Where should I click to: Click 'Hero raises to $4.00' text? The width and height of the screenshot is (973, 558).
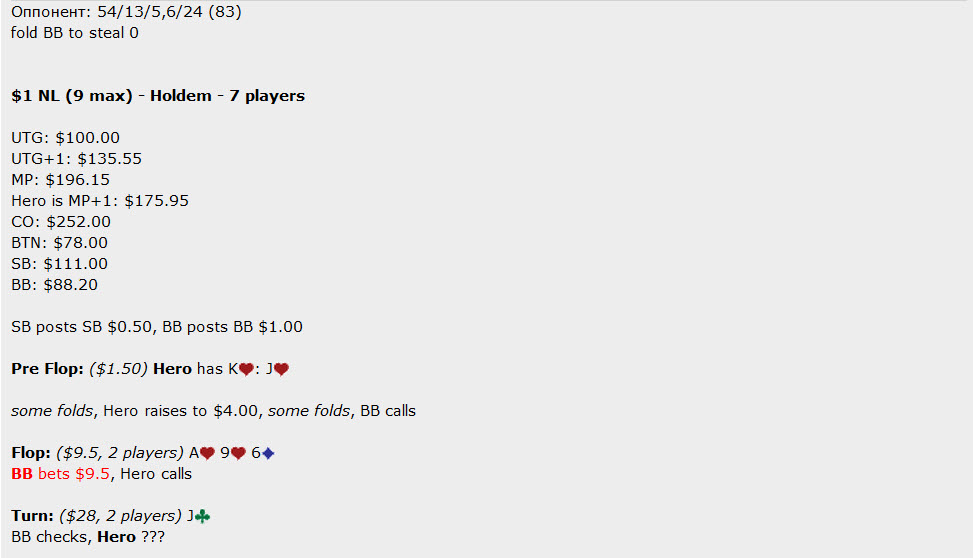pyautogui.click(x=181, y=411)
